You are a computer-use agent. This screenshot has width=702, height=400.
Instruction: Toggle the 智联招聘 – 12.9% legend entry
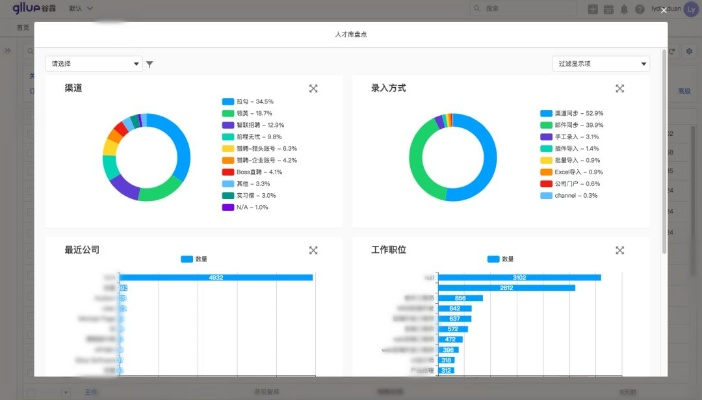[x=253, y=125]
